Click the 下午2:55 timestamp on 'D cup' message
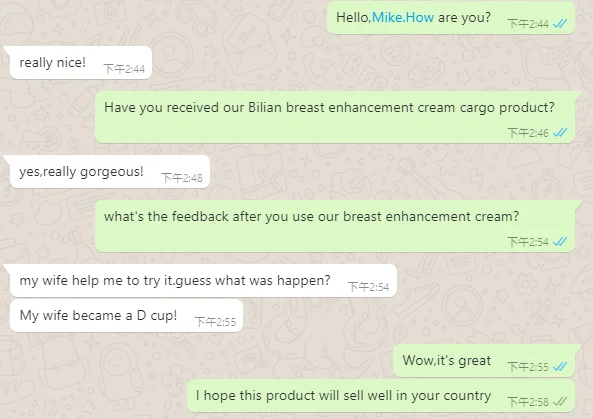 tap(215, 322)
